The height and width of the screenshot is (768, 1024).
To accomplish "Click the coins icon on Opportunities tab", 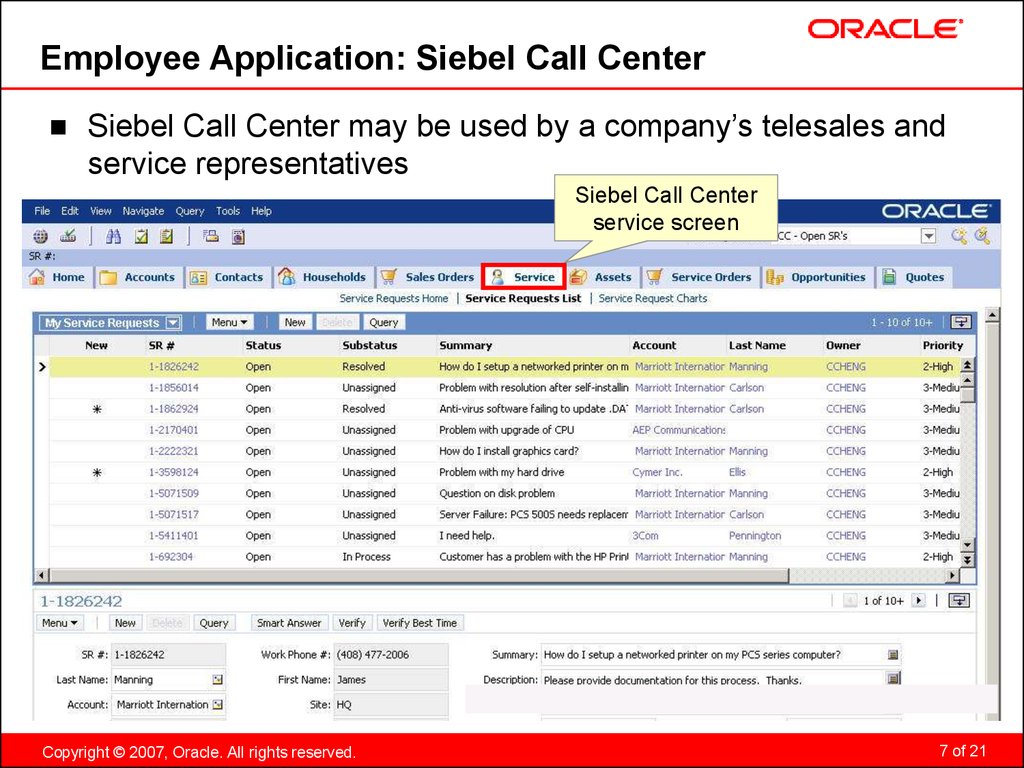I will pos(775,277).
